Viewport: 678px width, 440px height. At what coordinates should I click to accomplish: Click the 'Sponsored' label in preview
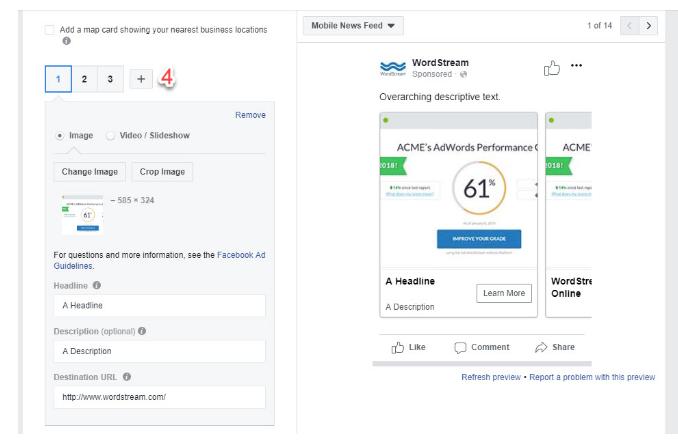point(432,74)
